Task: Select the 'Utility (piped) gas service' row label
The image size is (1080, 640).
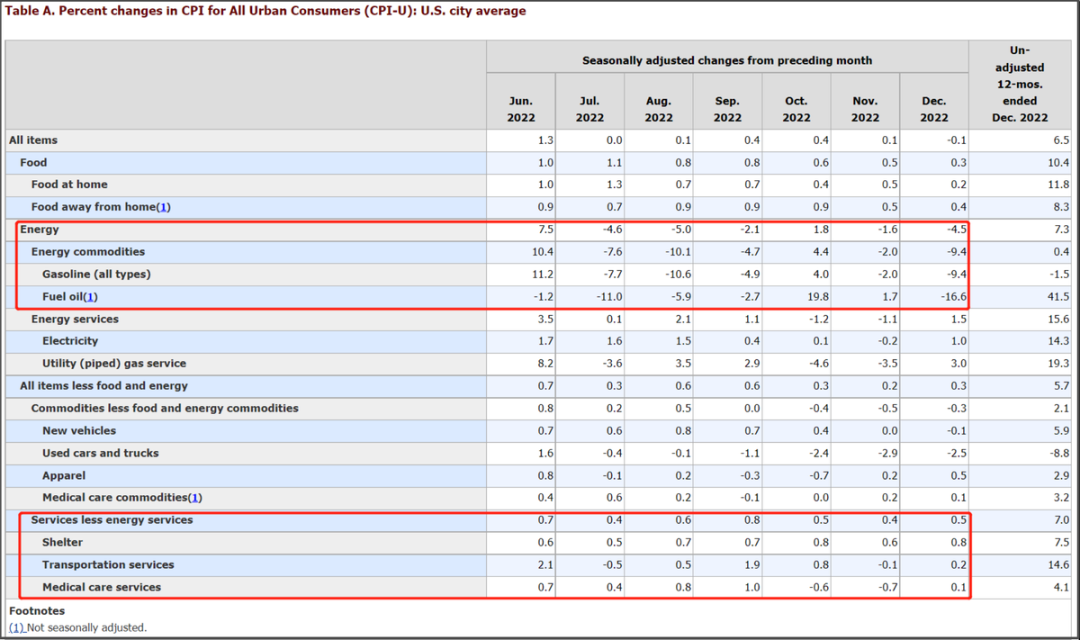Action: (114, 364)
